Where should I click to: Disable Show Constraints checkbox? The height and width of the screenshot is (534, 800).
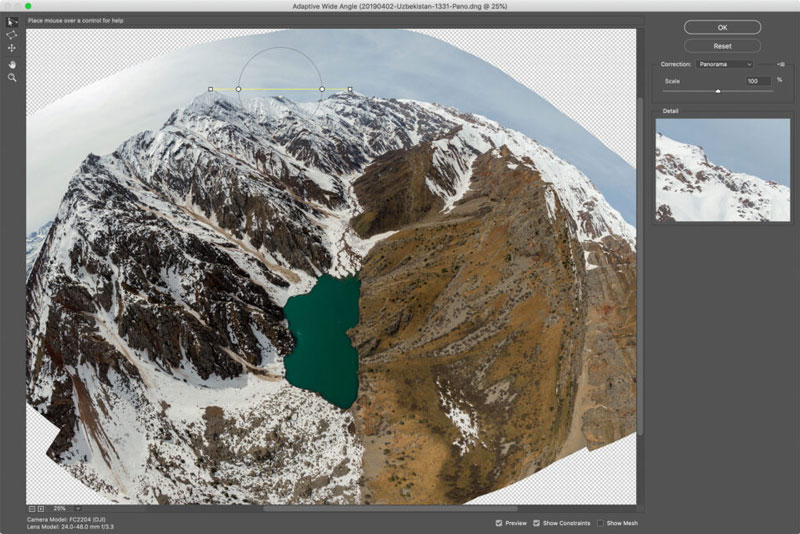[537, 523]
